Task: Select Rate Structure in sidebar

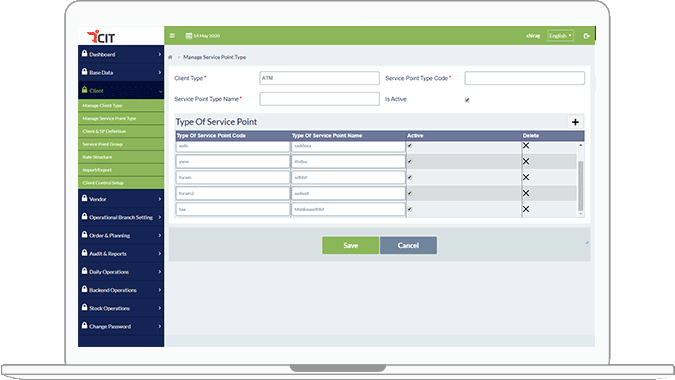Action: coord(121,157)
